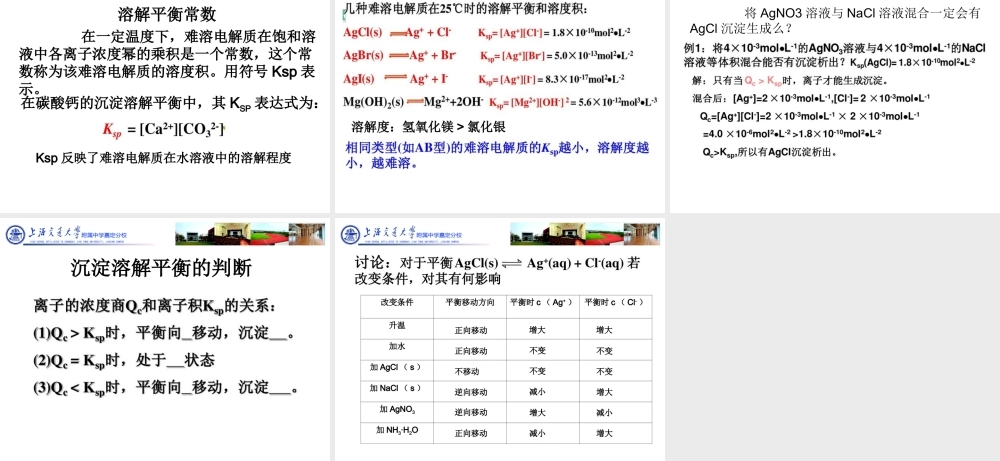The height and width of the screenshot is (461, 1000).
Task: Click the 减小 cell in the 加 AgNO3 row
Action: pos(604,413)
